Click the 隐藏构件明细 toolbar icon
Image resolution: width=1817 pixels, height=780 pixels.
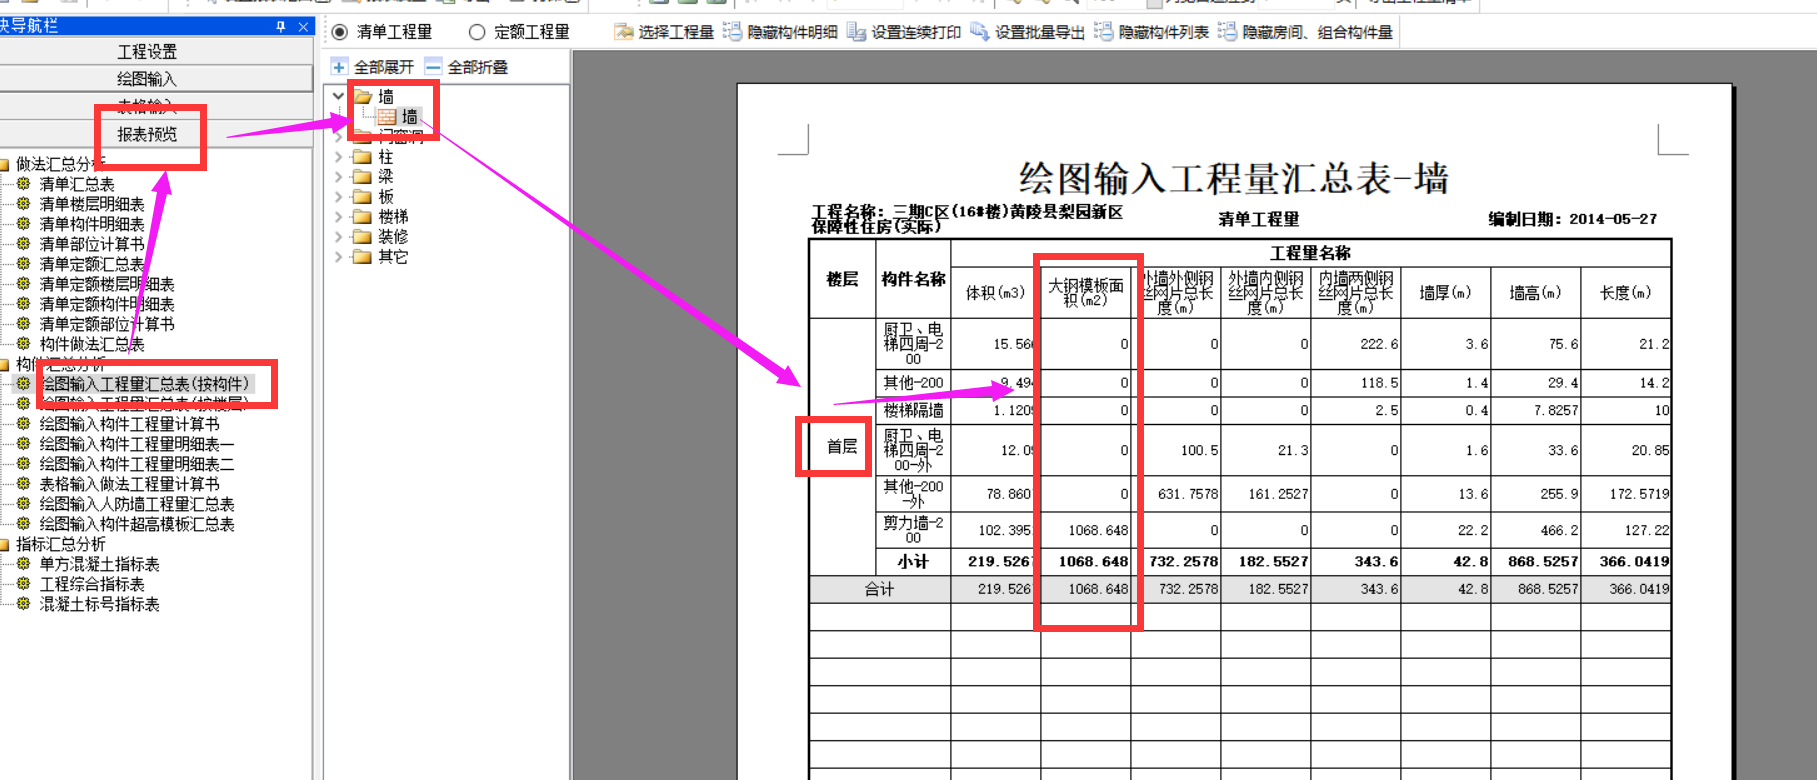(x=733, y=32)
